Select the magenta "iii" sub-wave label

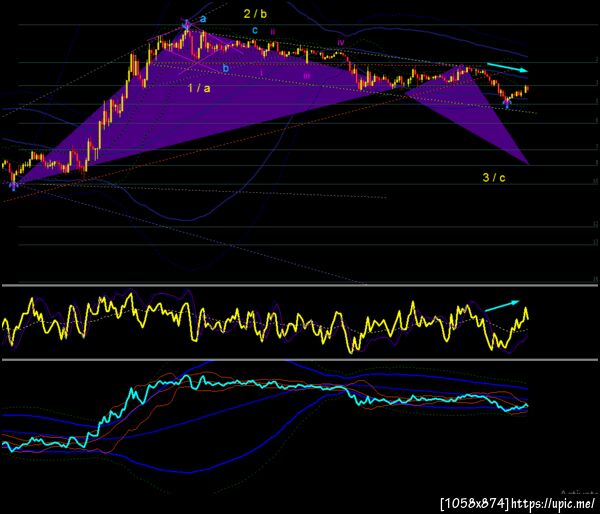click(x=307, y=76)
